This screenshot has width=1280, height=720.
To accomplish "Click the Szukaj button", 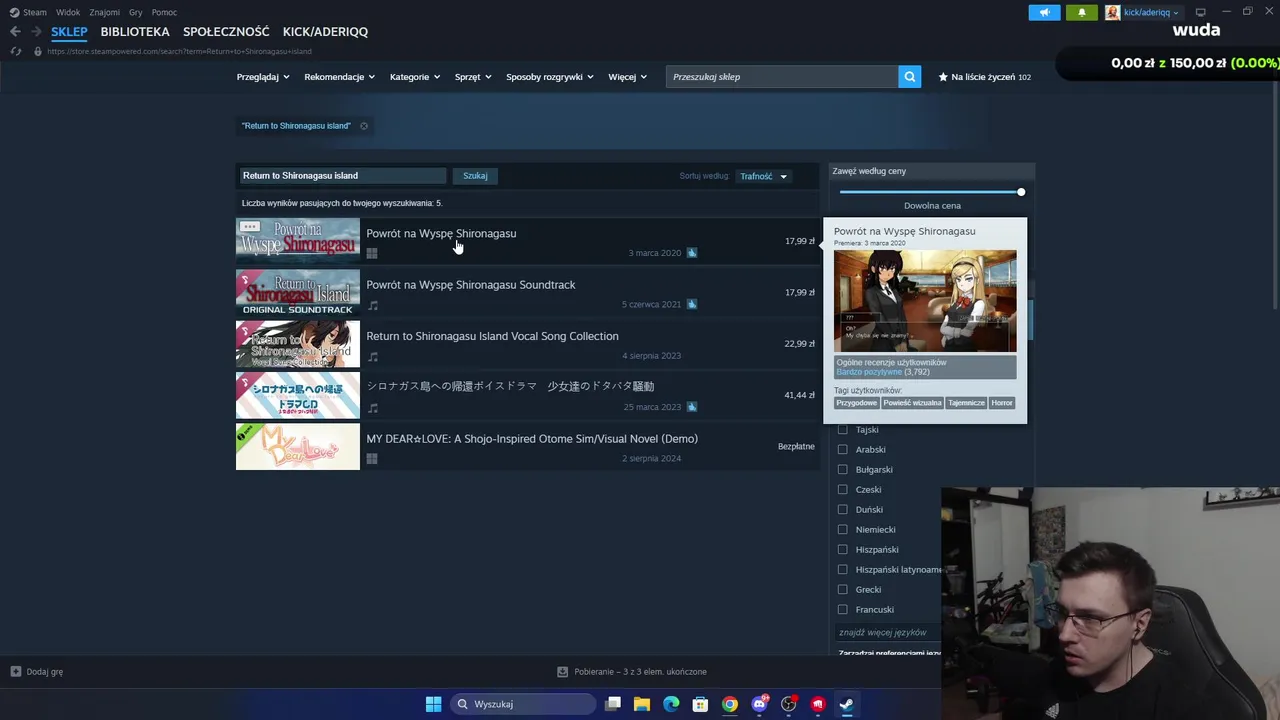I will (475, 176).
